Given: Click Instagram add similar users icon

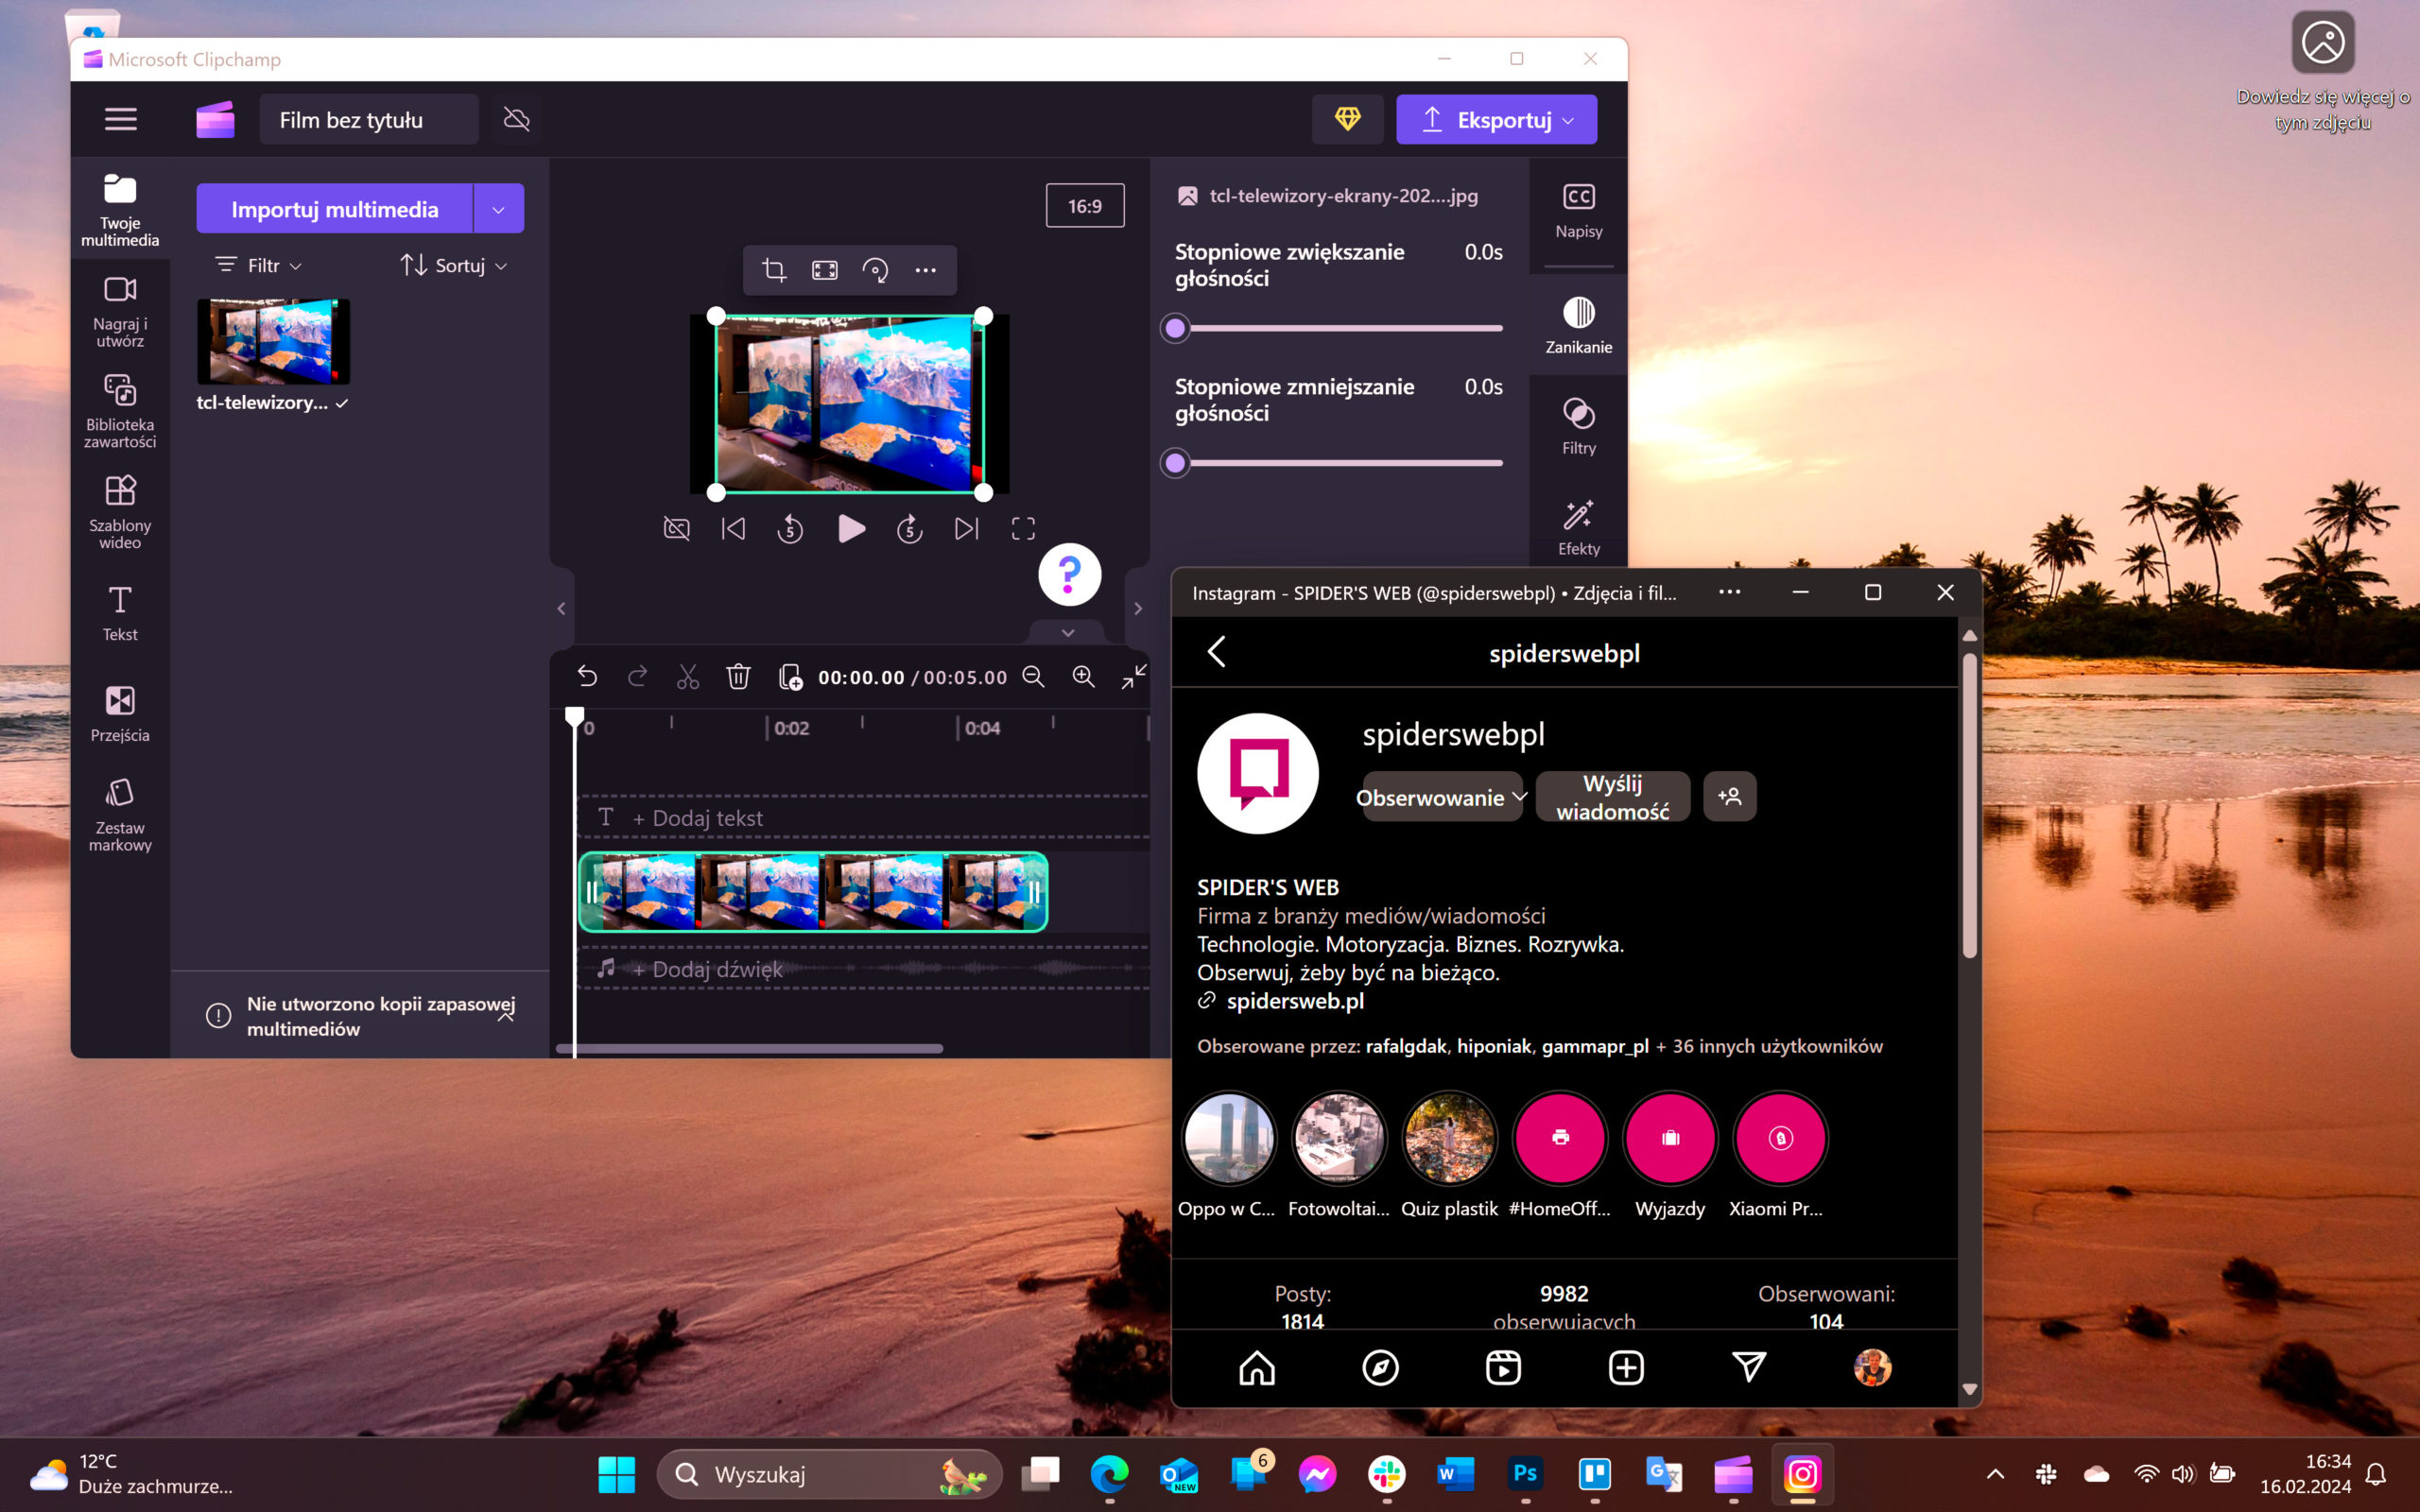Looking at the screenshot, I should [1729, 796].
